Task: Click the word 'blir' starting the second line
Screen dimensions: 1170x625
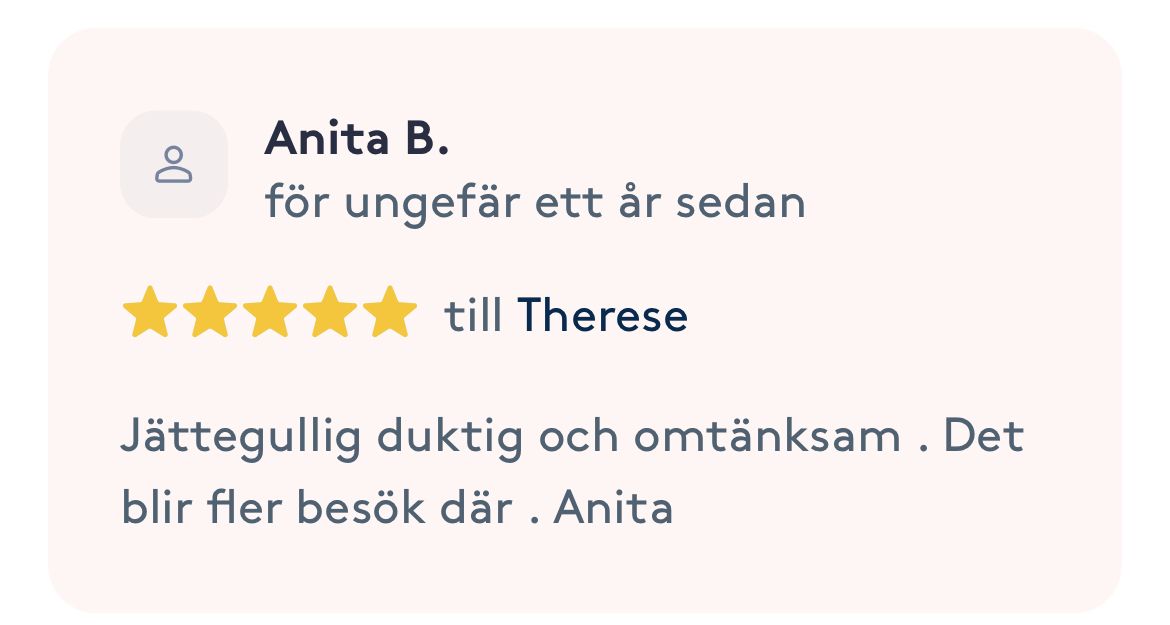Action: pyautogui.click(x=148, y=508)
